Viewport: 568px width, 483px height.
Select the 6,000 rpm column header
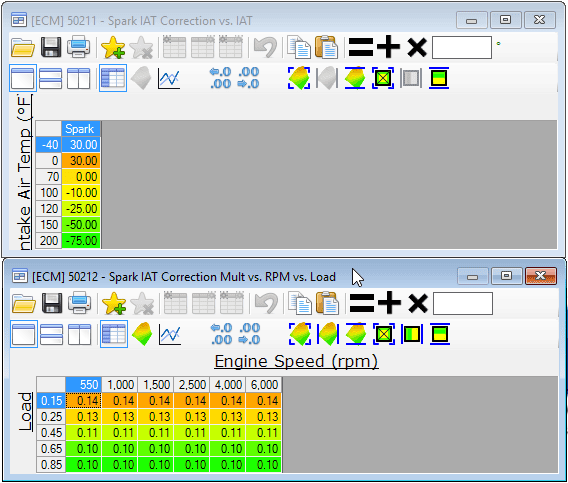coord(264,385)
